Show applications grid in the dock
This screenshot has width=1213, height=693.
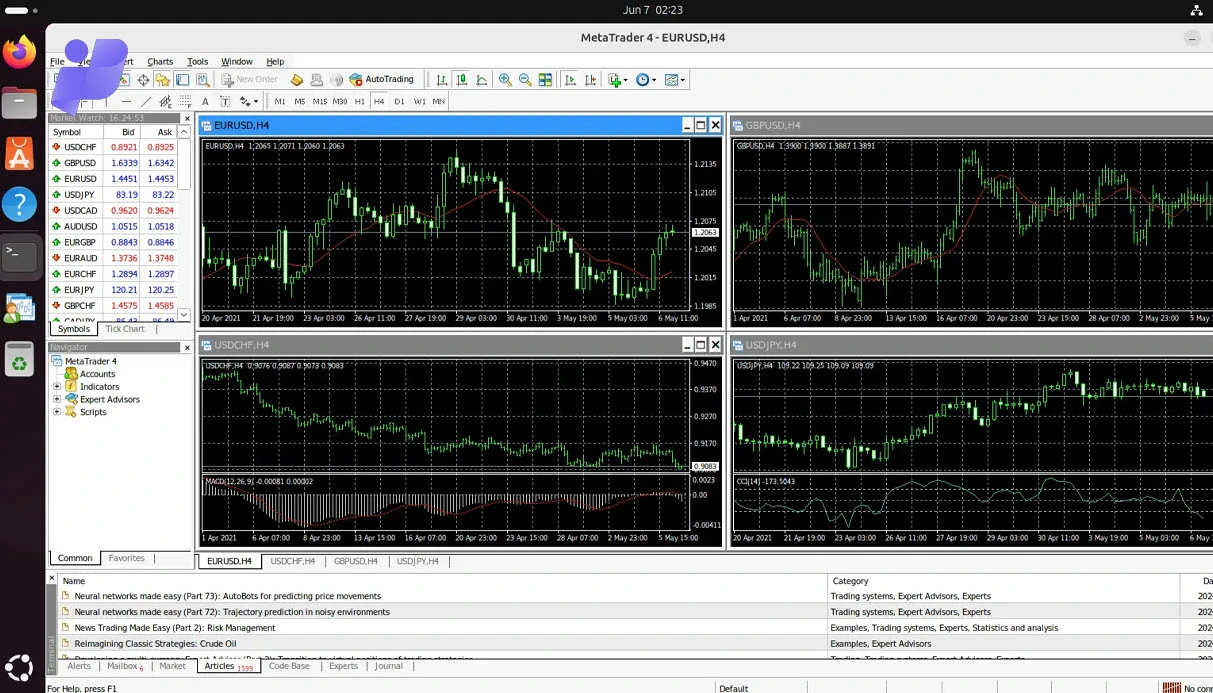click(19, 667)
